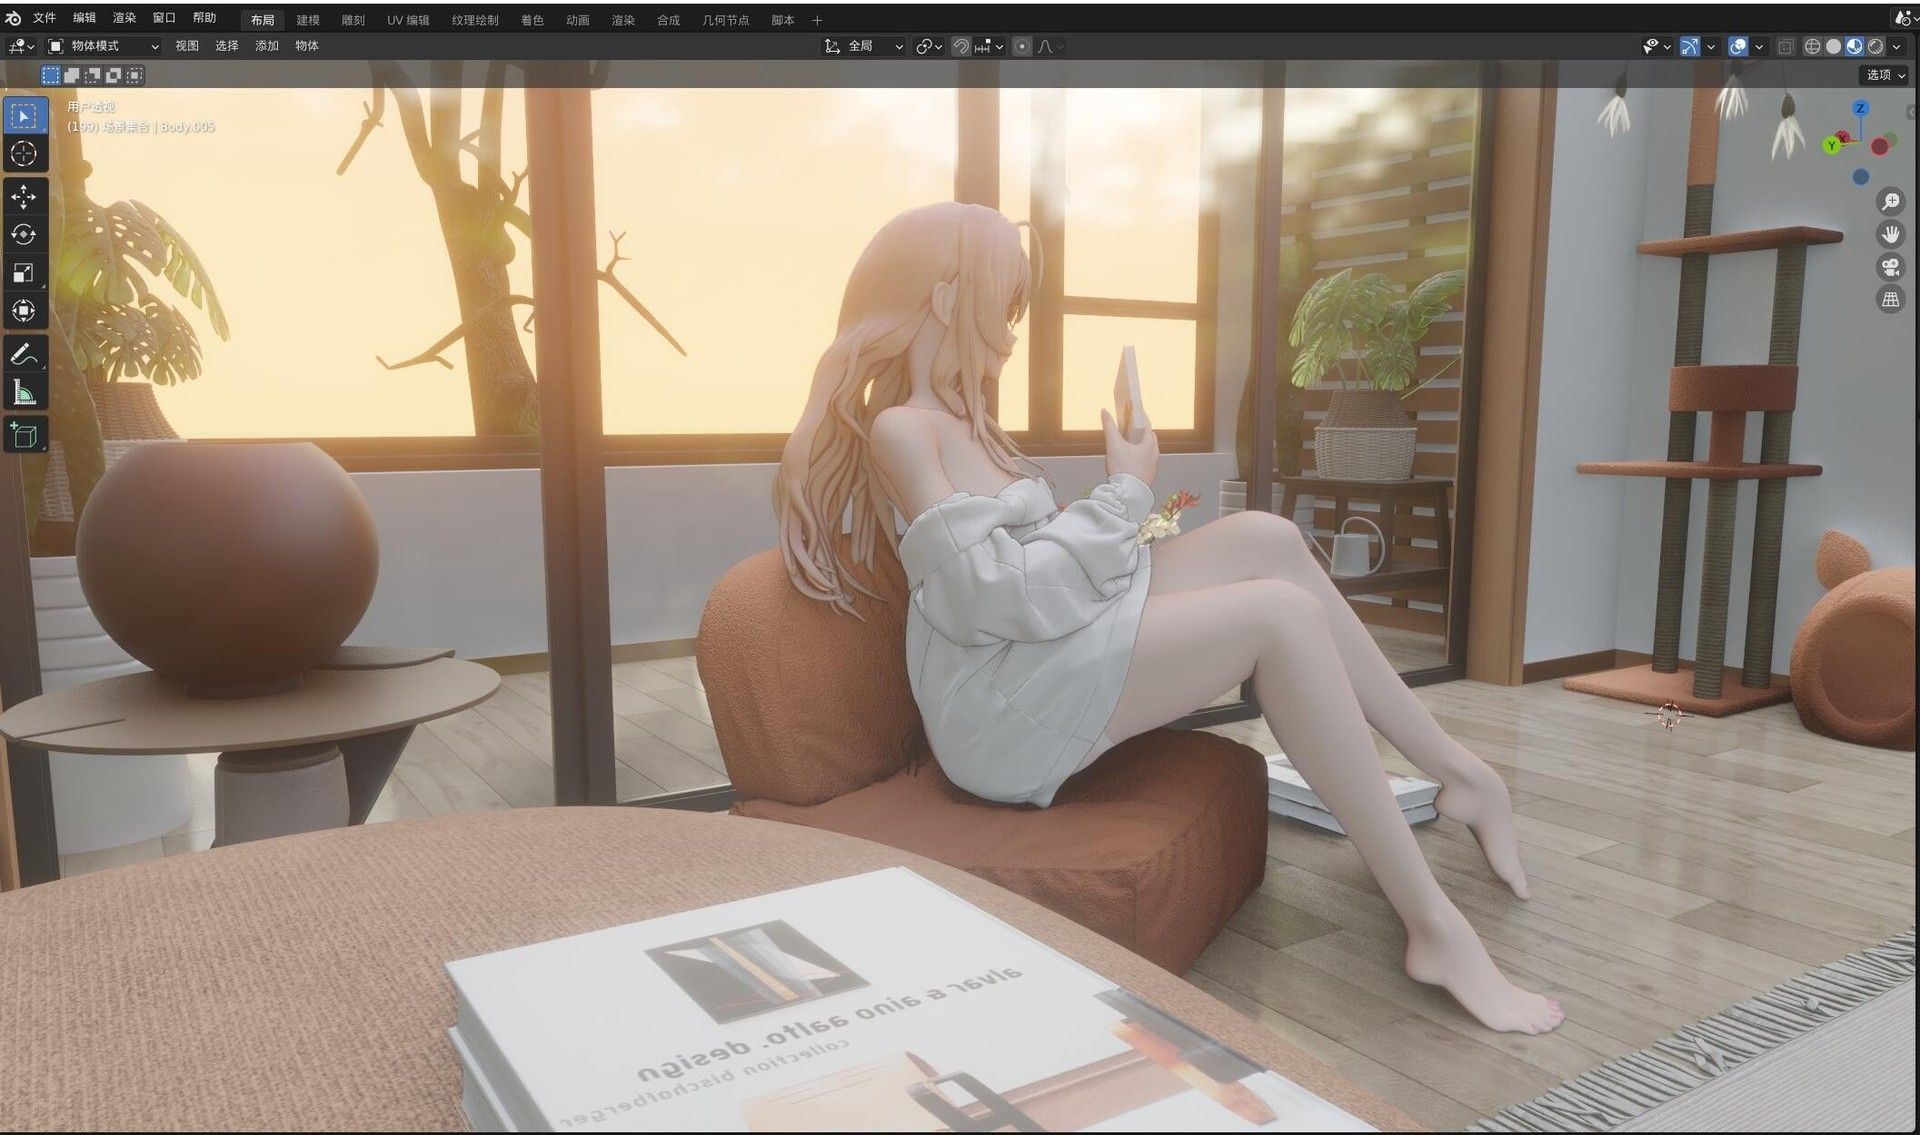Image resolution: width=1920 pixels, height=1135 pixels.
Task: Select the Measure tool
Action: pyautogui.click(x=24, y=392)
